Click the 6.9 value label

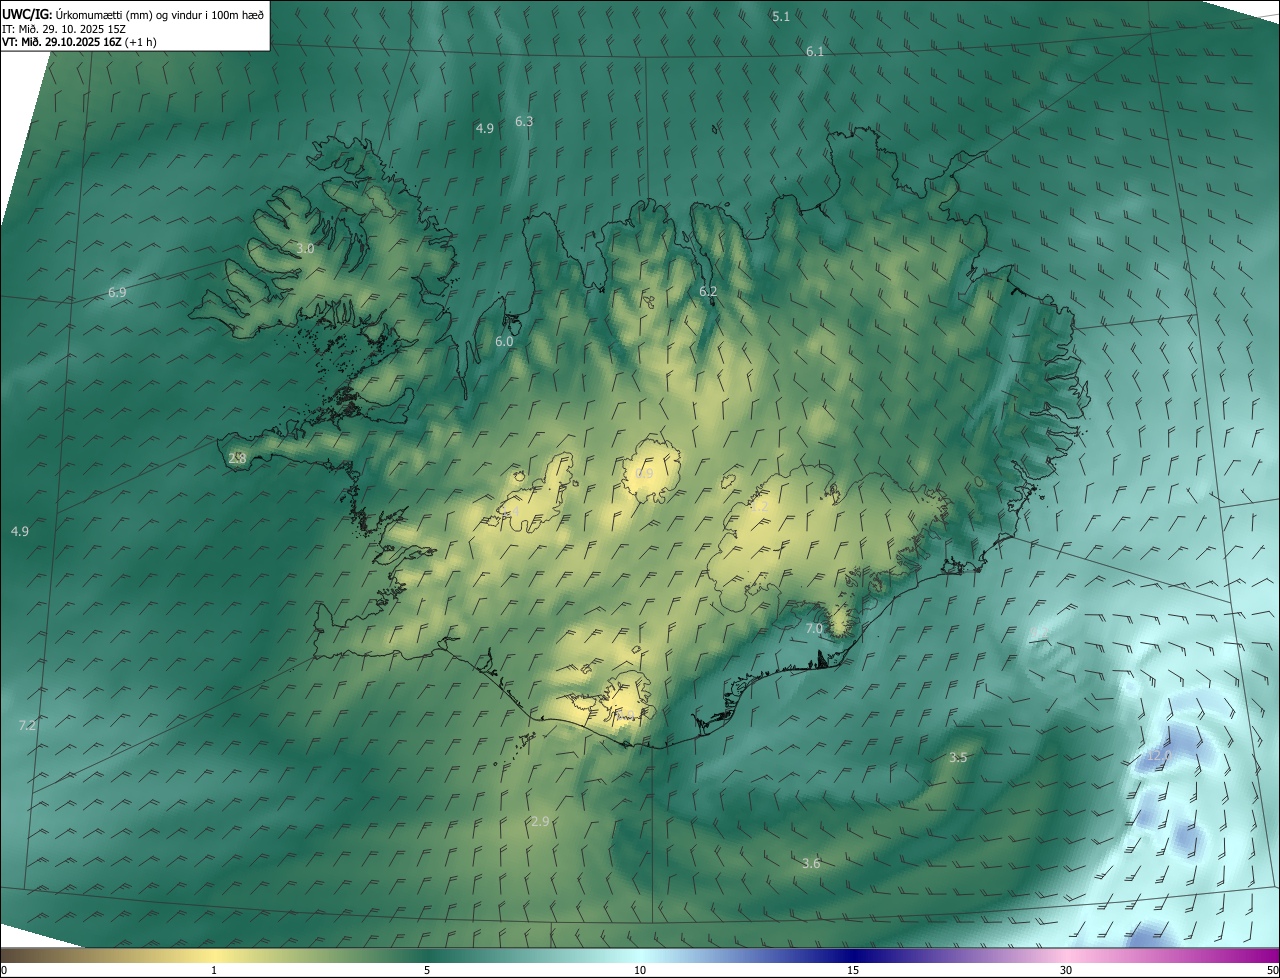117,292
